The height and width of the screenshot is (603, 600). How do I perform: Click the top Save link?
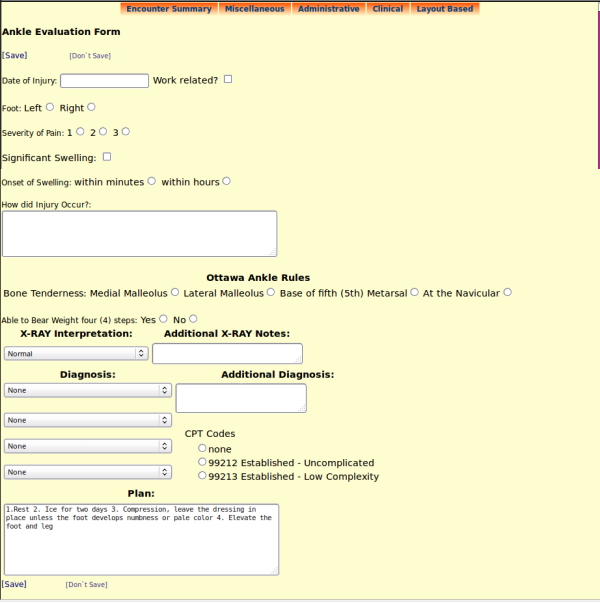(15, 55)
